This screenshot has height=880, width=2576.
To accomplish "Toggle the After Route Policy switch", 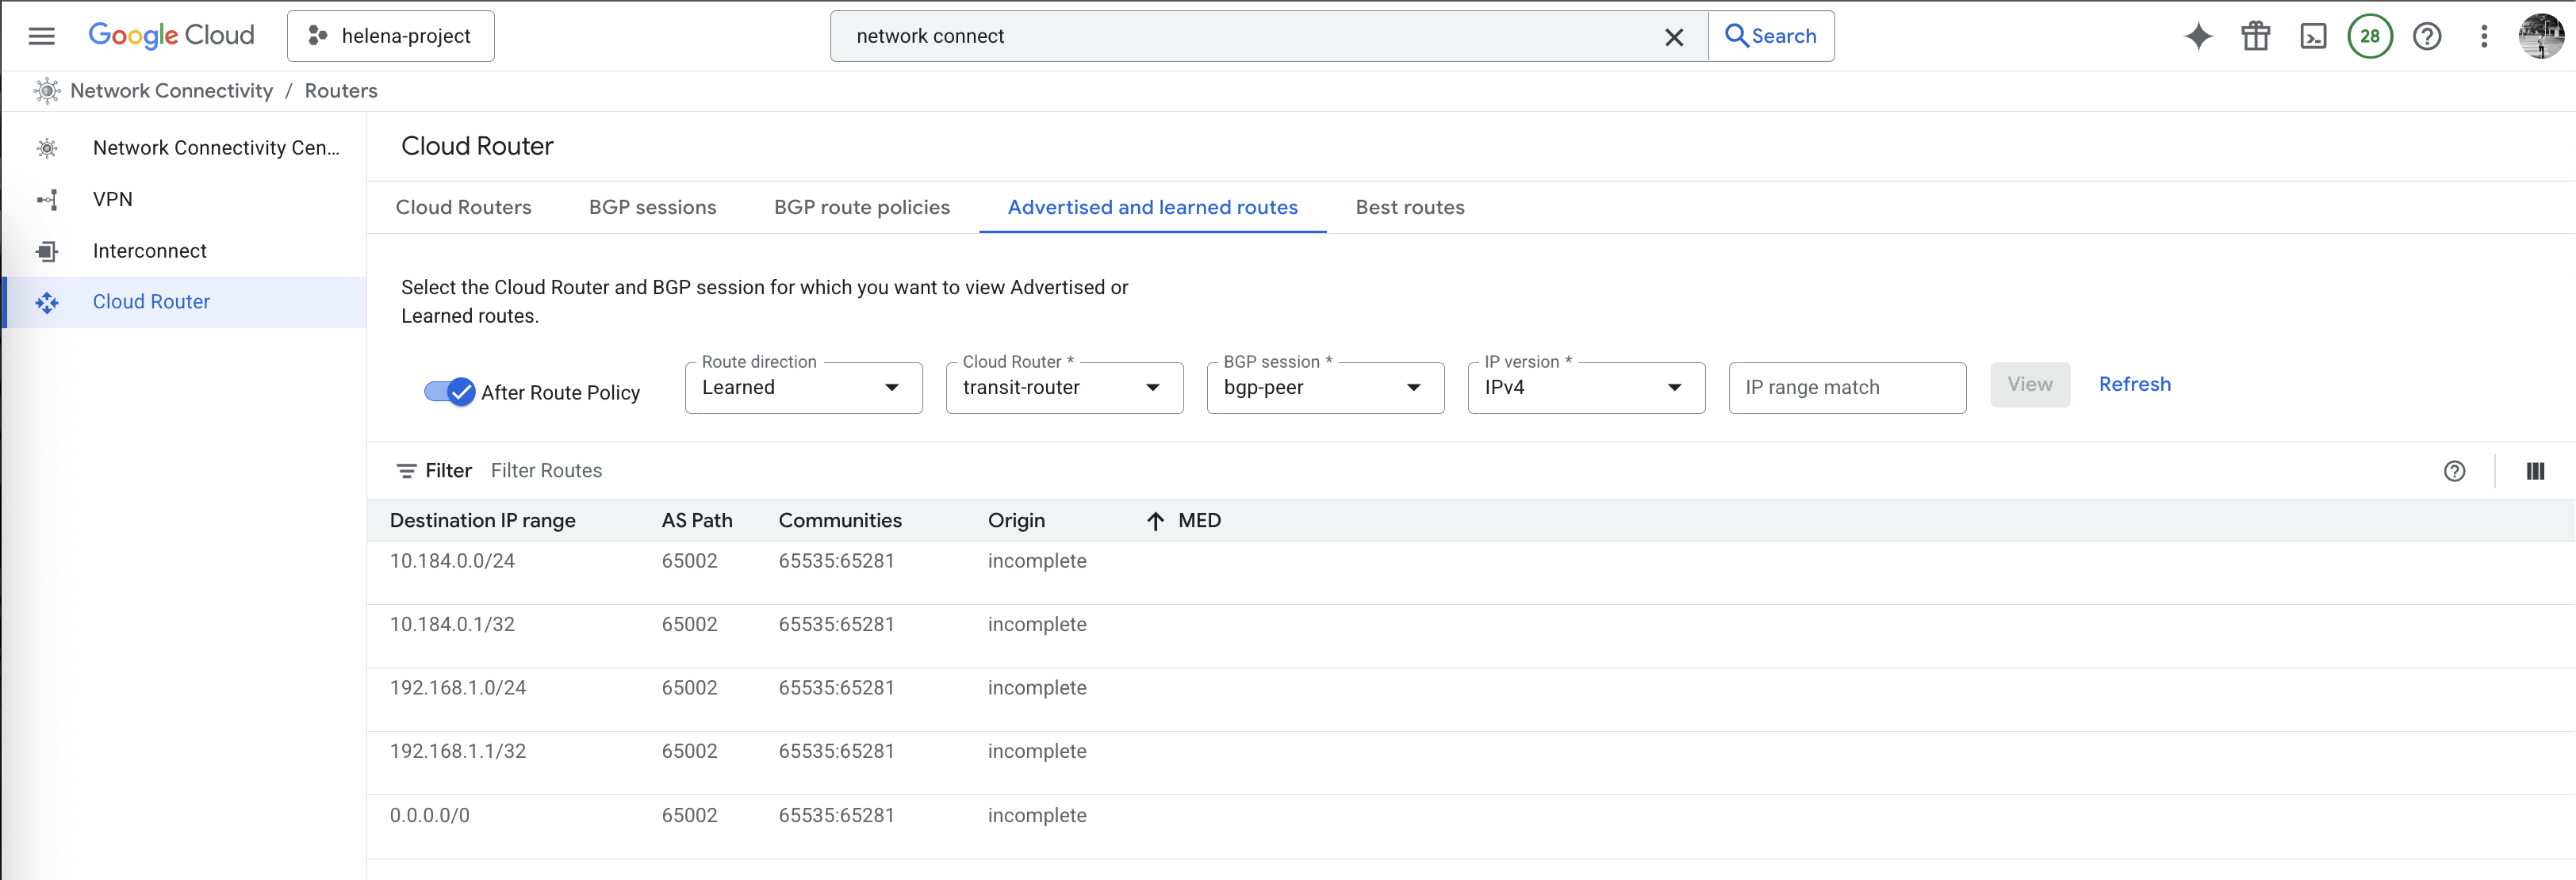I will 449,392.
